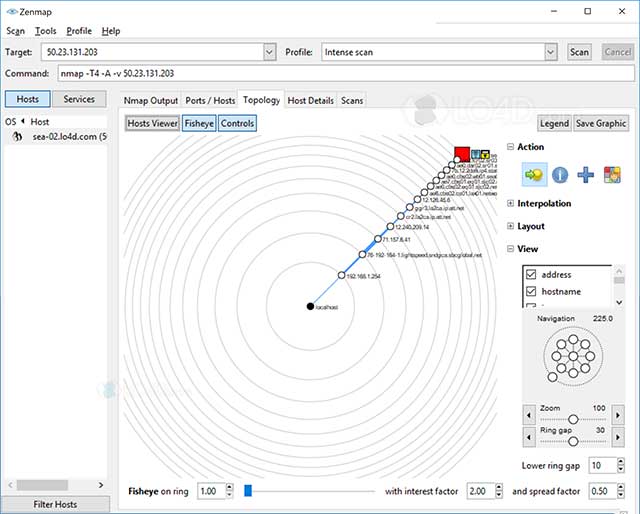Click the colored squares fill region icon
The width and height of the screenshot is (640, 514).
(612, 175)
